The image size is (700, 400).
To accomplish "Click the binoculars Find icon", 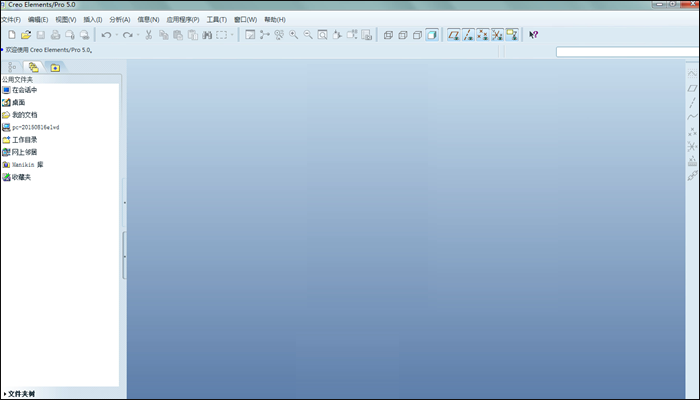I will coord(207,35).
